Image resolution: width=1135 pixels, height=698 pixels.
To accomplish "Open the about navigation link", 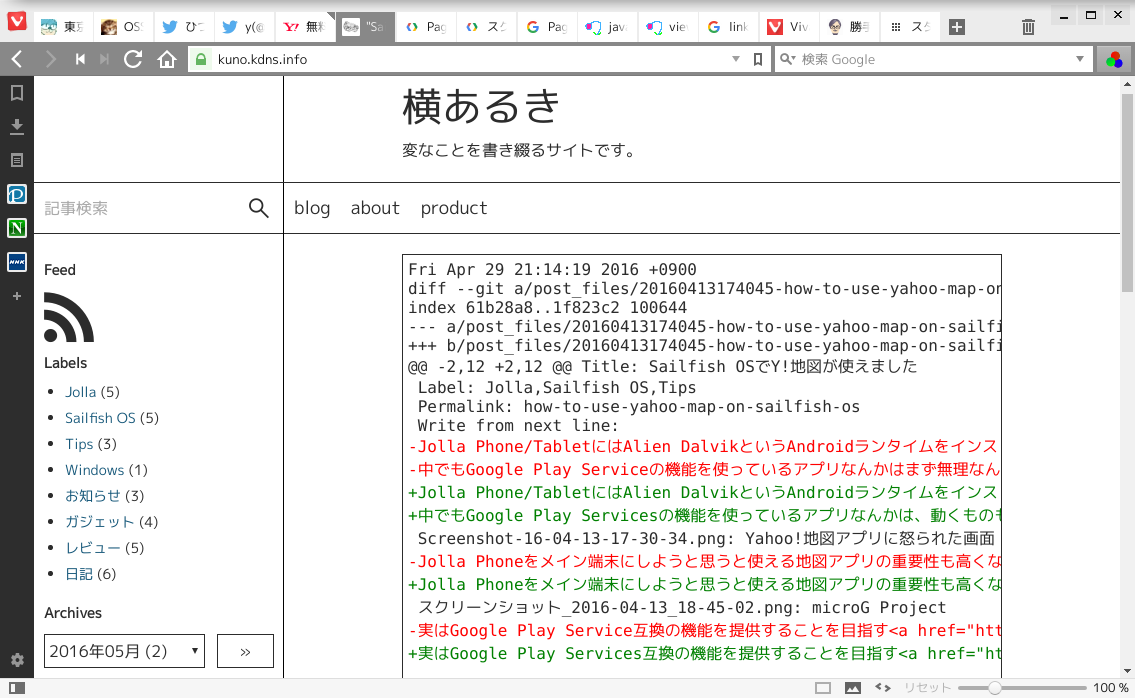I will (375, 209).
